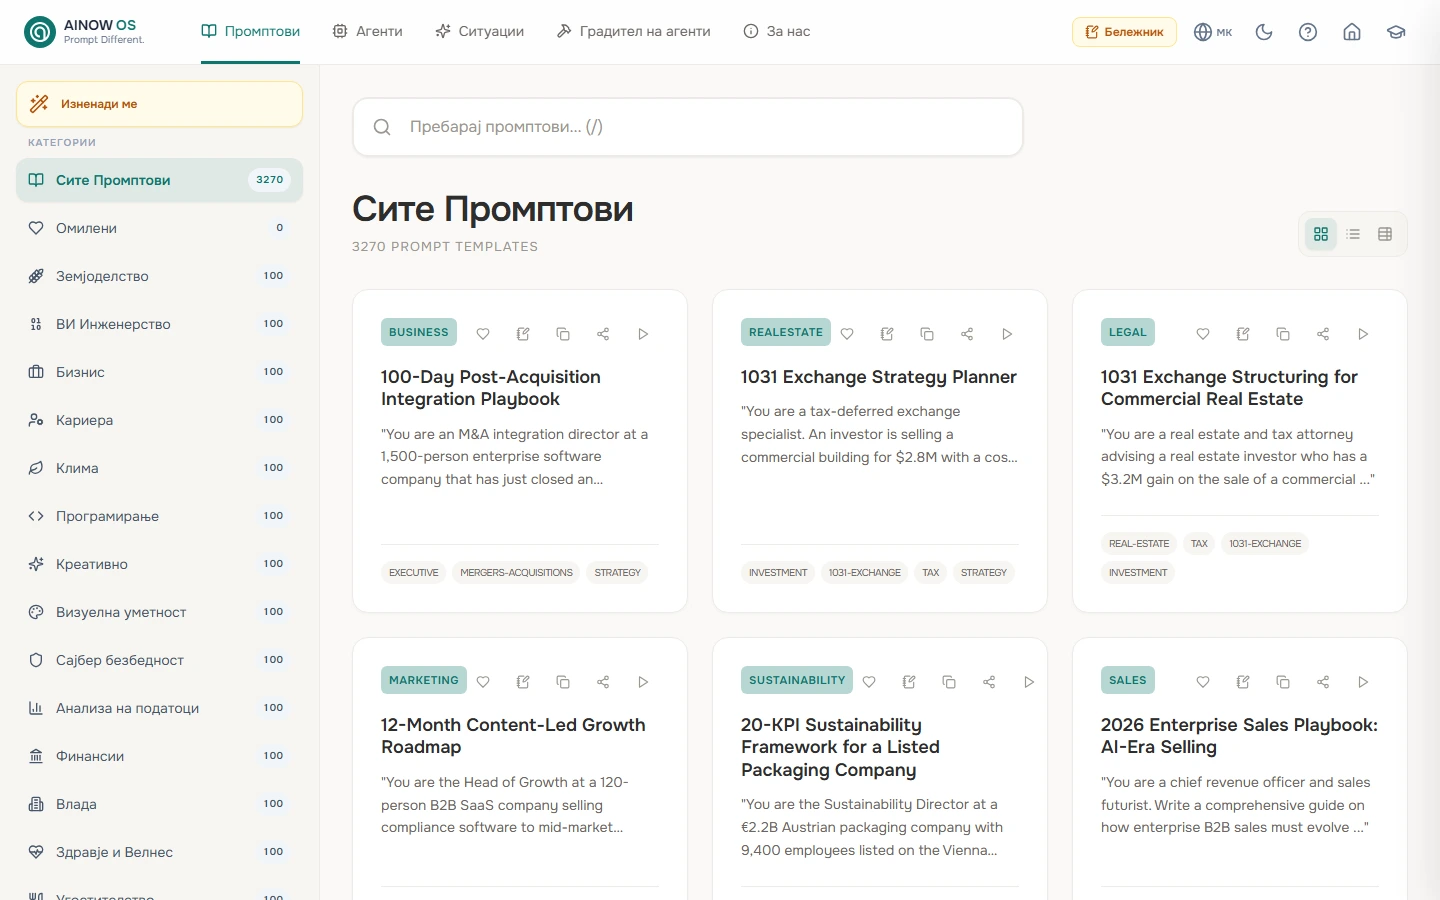Edit the 2026 Enterprise Sales Playbook prompt
The height and width of the screenshot is (900, 1440).
coord(1243,682)
